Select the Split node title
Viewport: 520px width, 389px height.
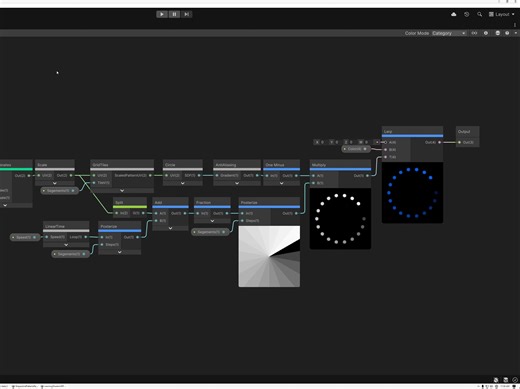tap(119, 202)
